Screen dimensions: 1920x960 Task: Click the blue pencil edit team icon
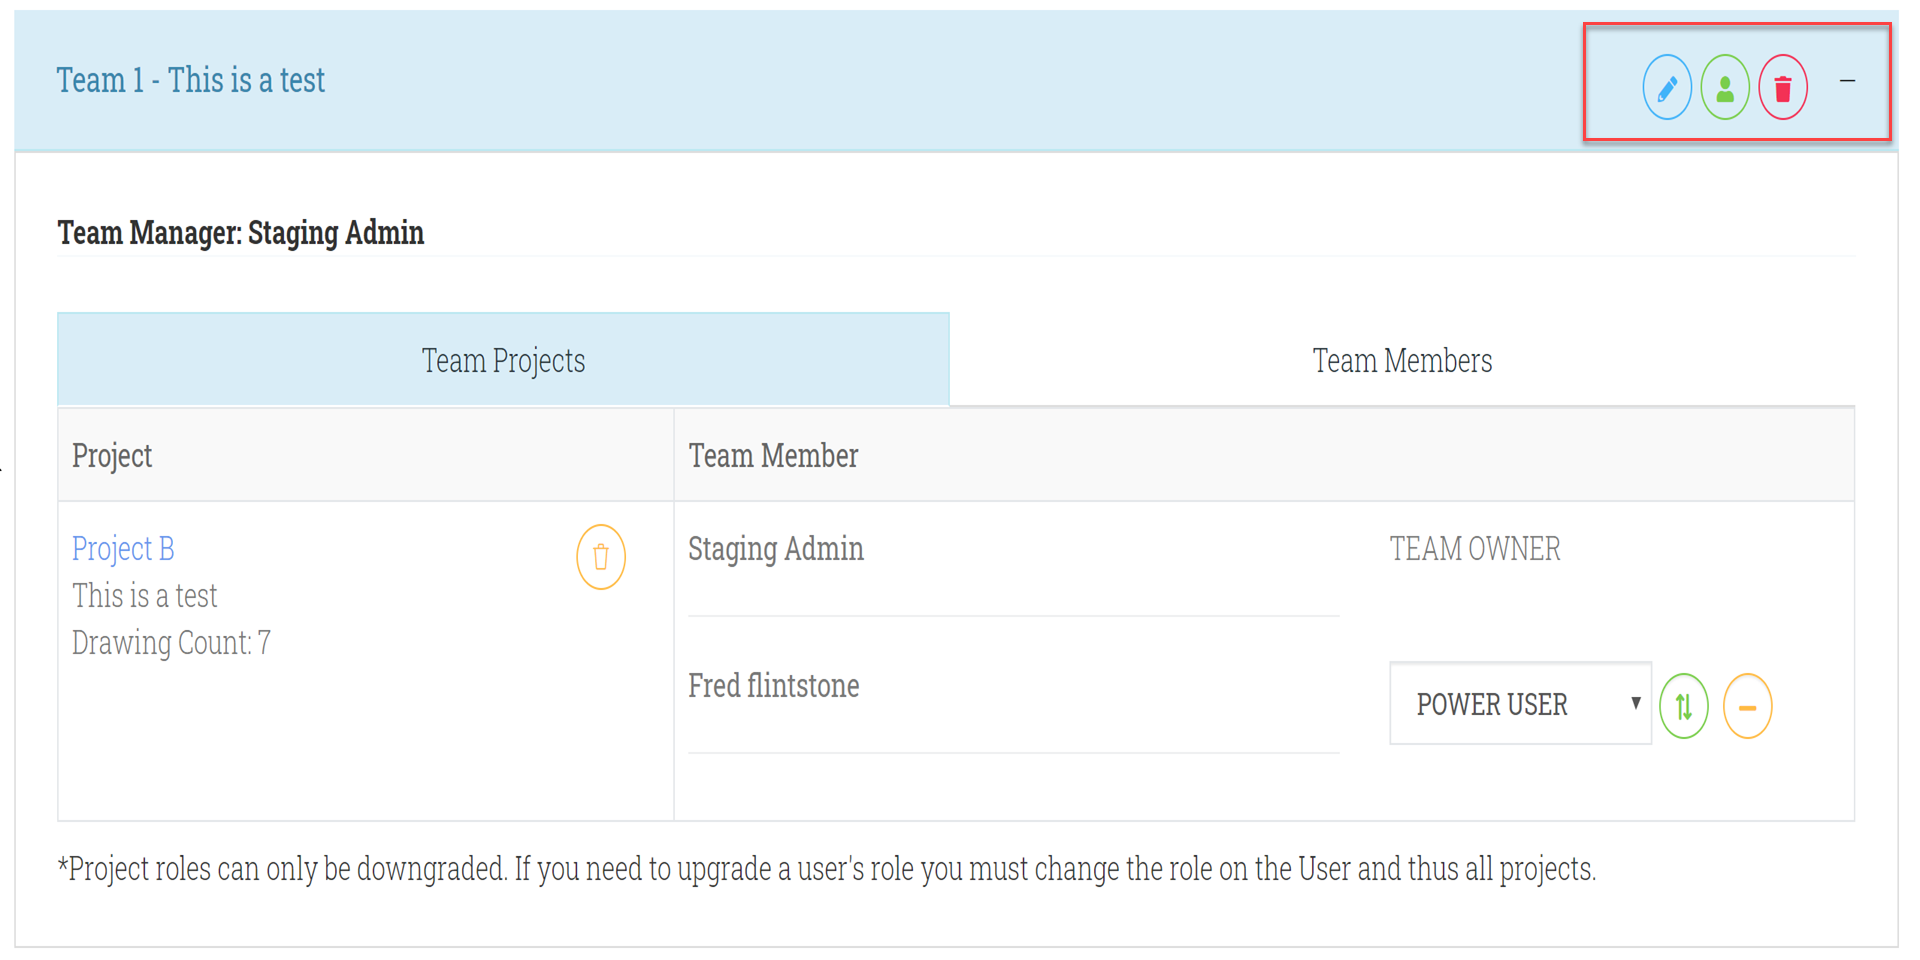1667,88
